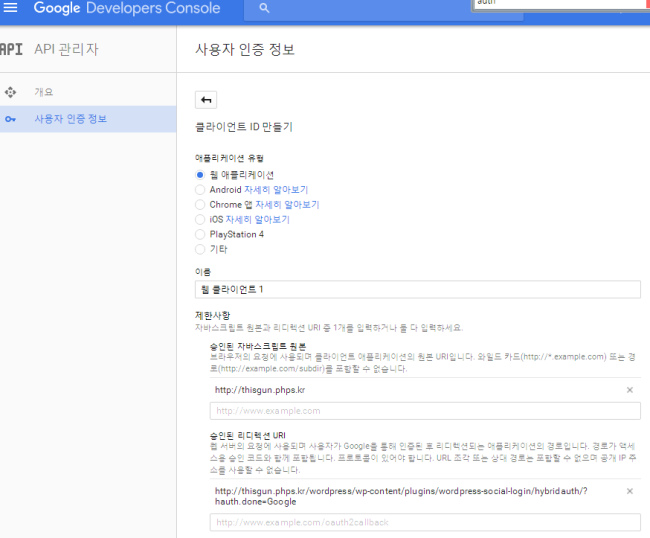
Task: Choose PlayStation 4 application type
Action: (x=200, y=234)
